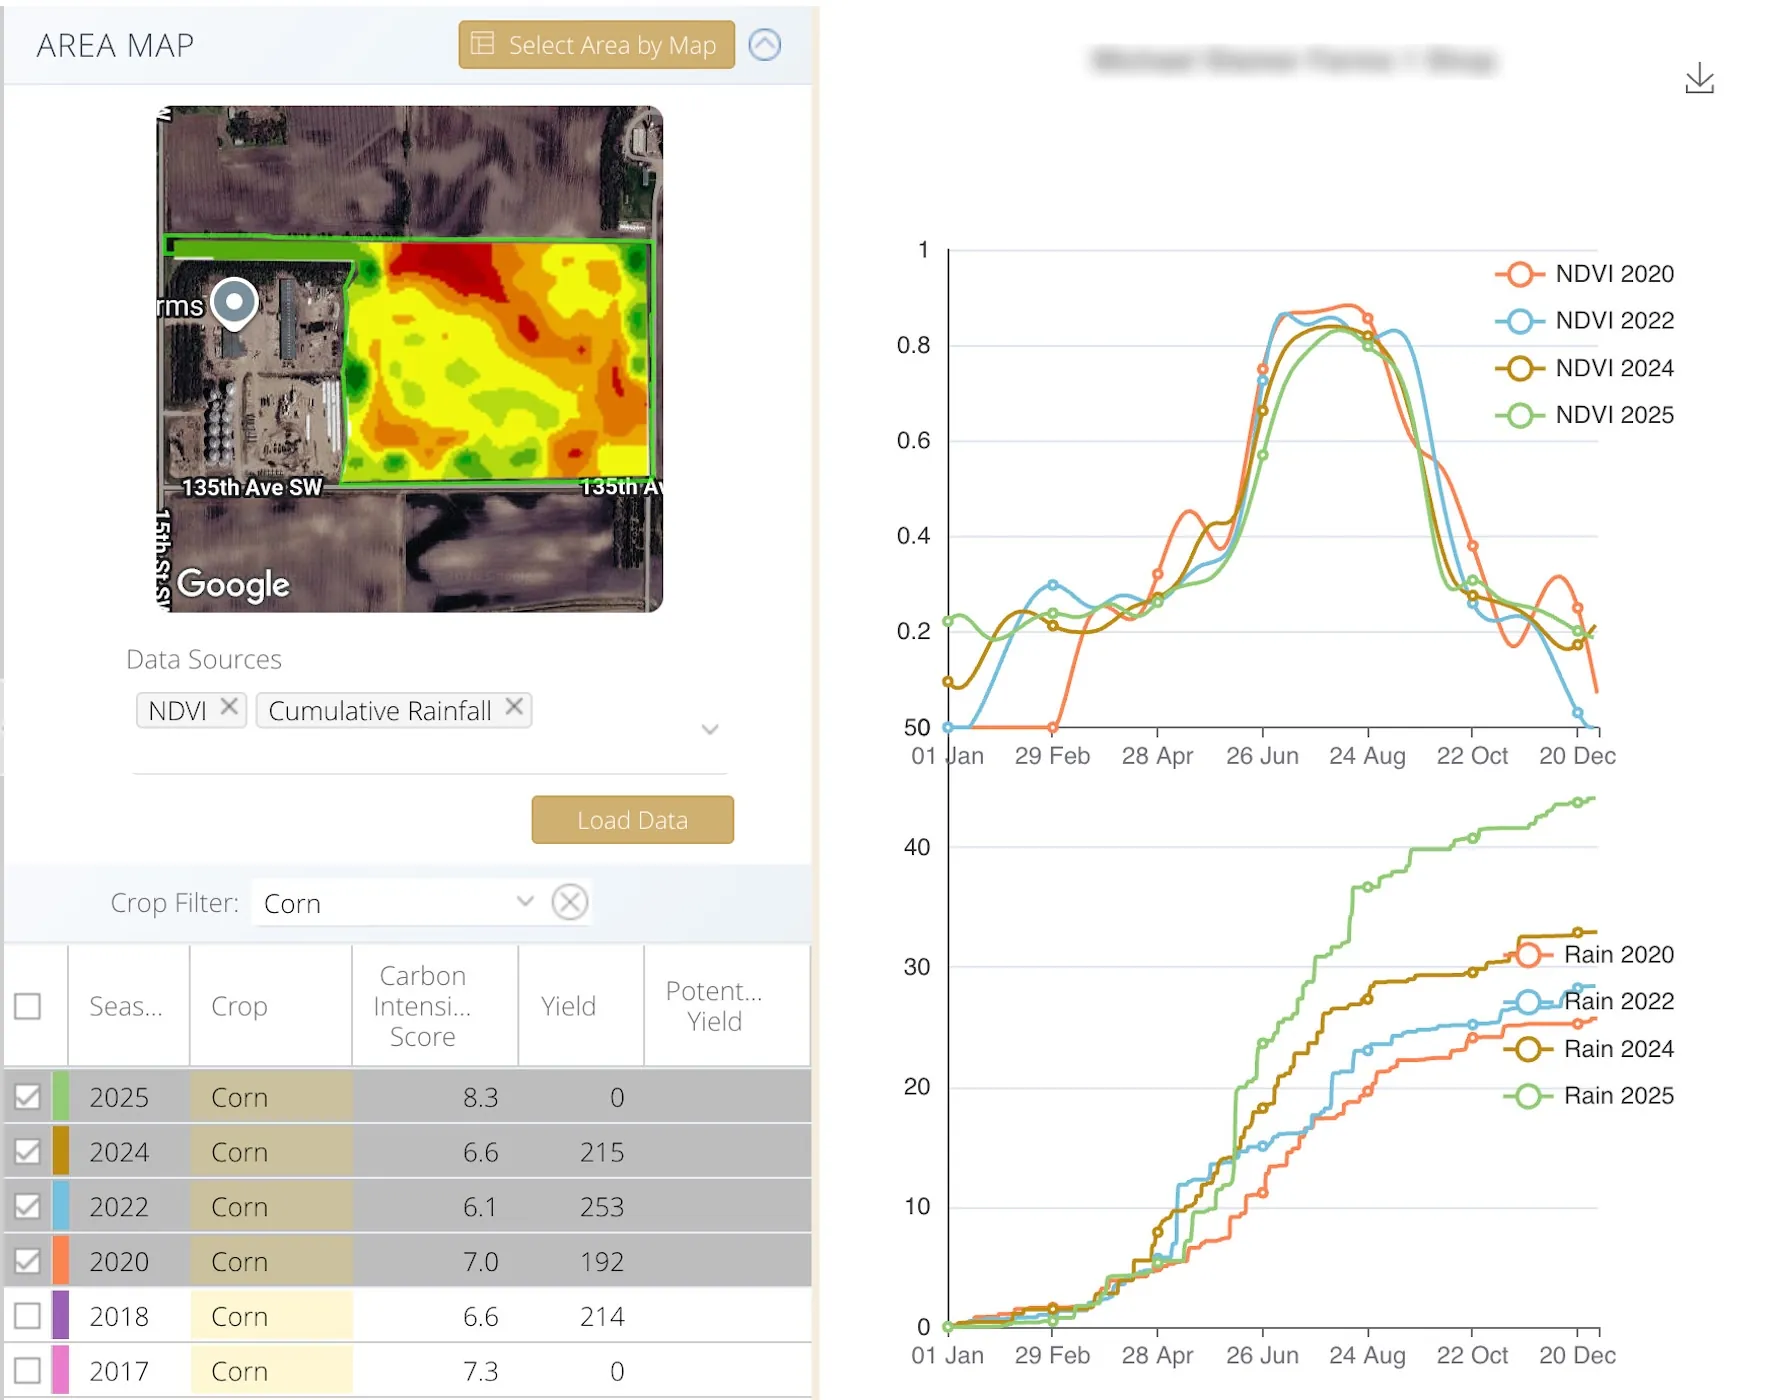Image resolution: width=1765 pixels, height=1400 pixels.
Task: Clear the Corn crop filter
Action: (x=570, y=902)
